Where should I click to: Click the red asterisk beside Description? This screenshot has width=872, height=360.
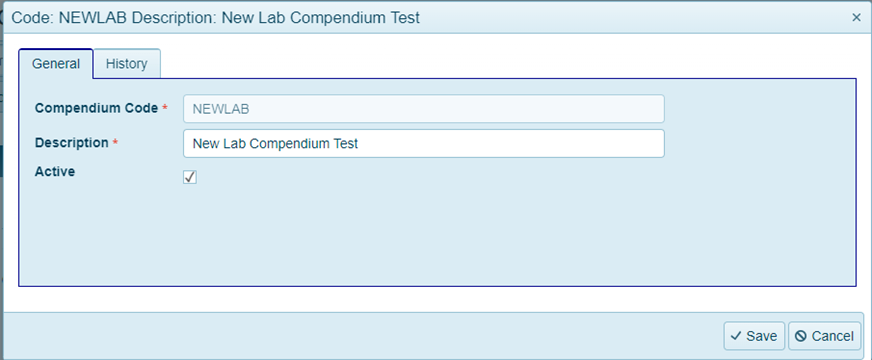pos(115,142)
